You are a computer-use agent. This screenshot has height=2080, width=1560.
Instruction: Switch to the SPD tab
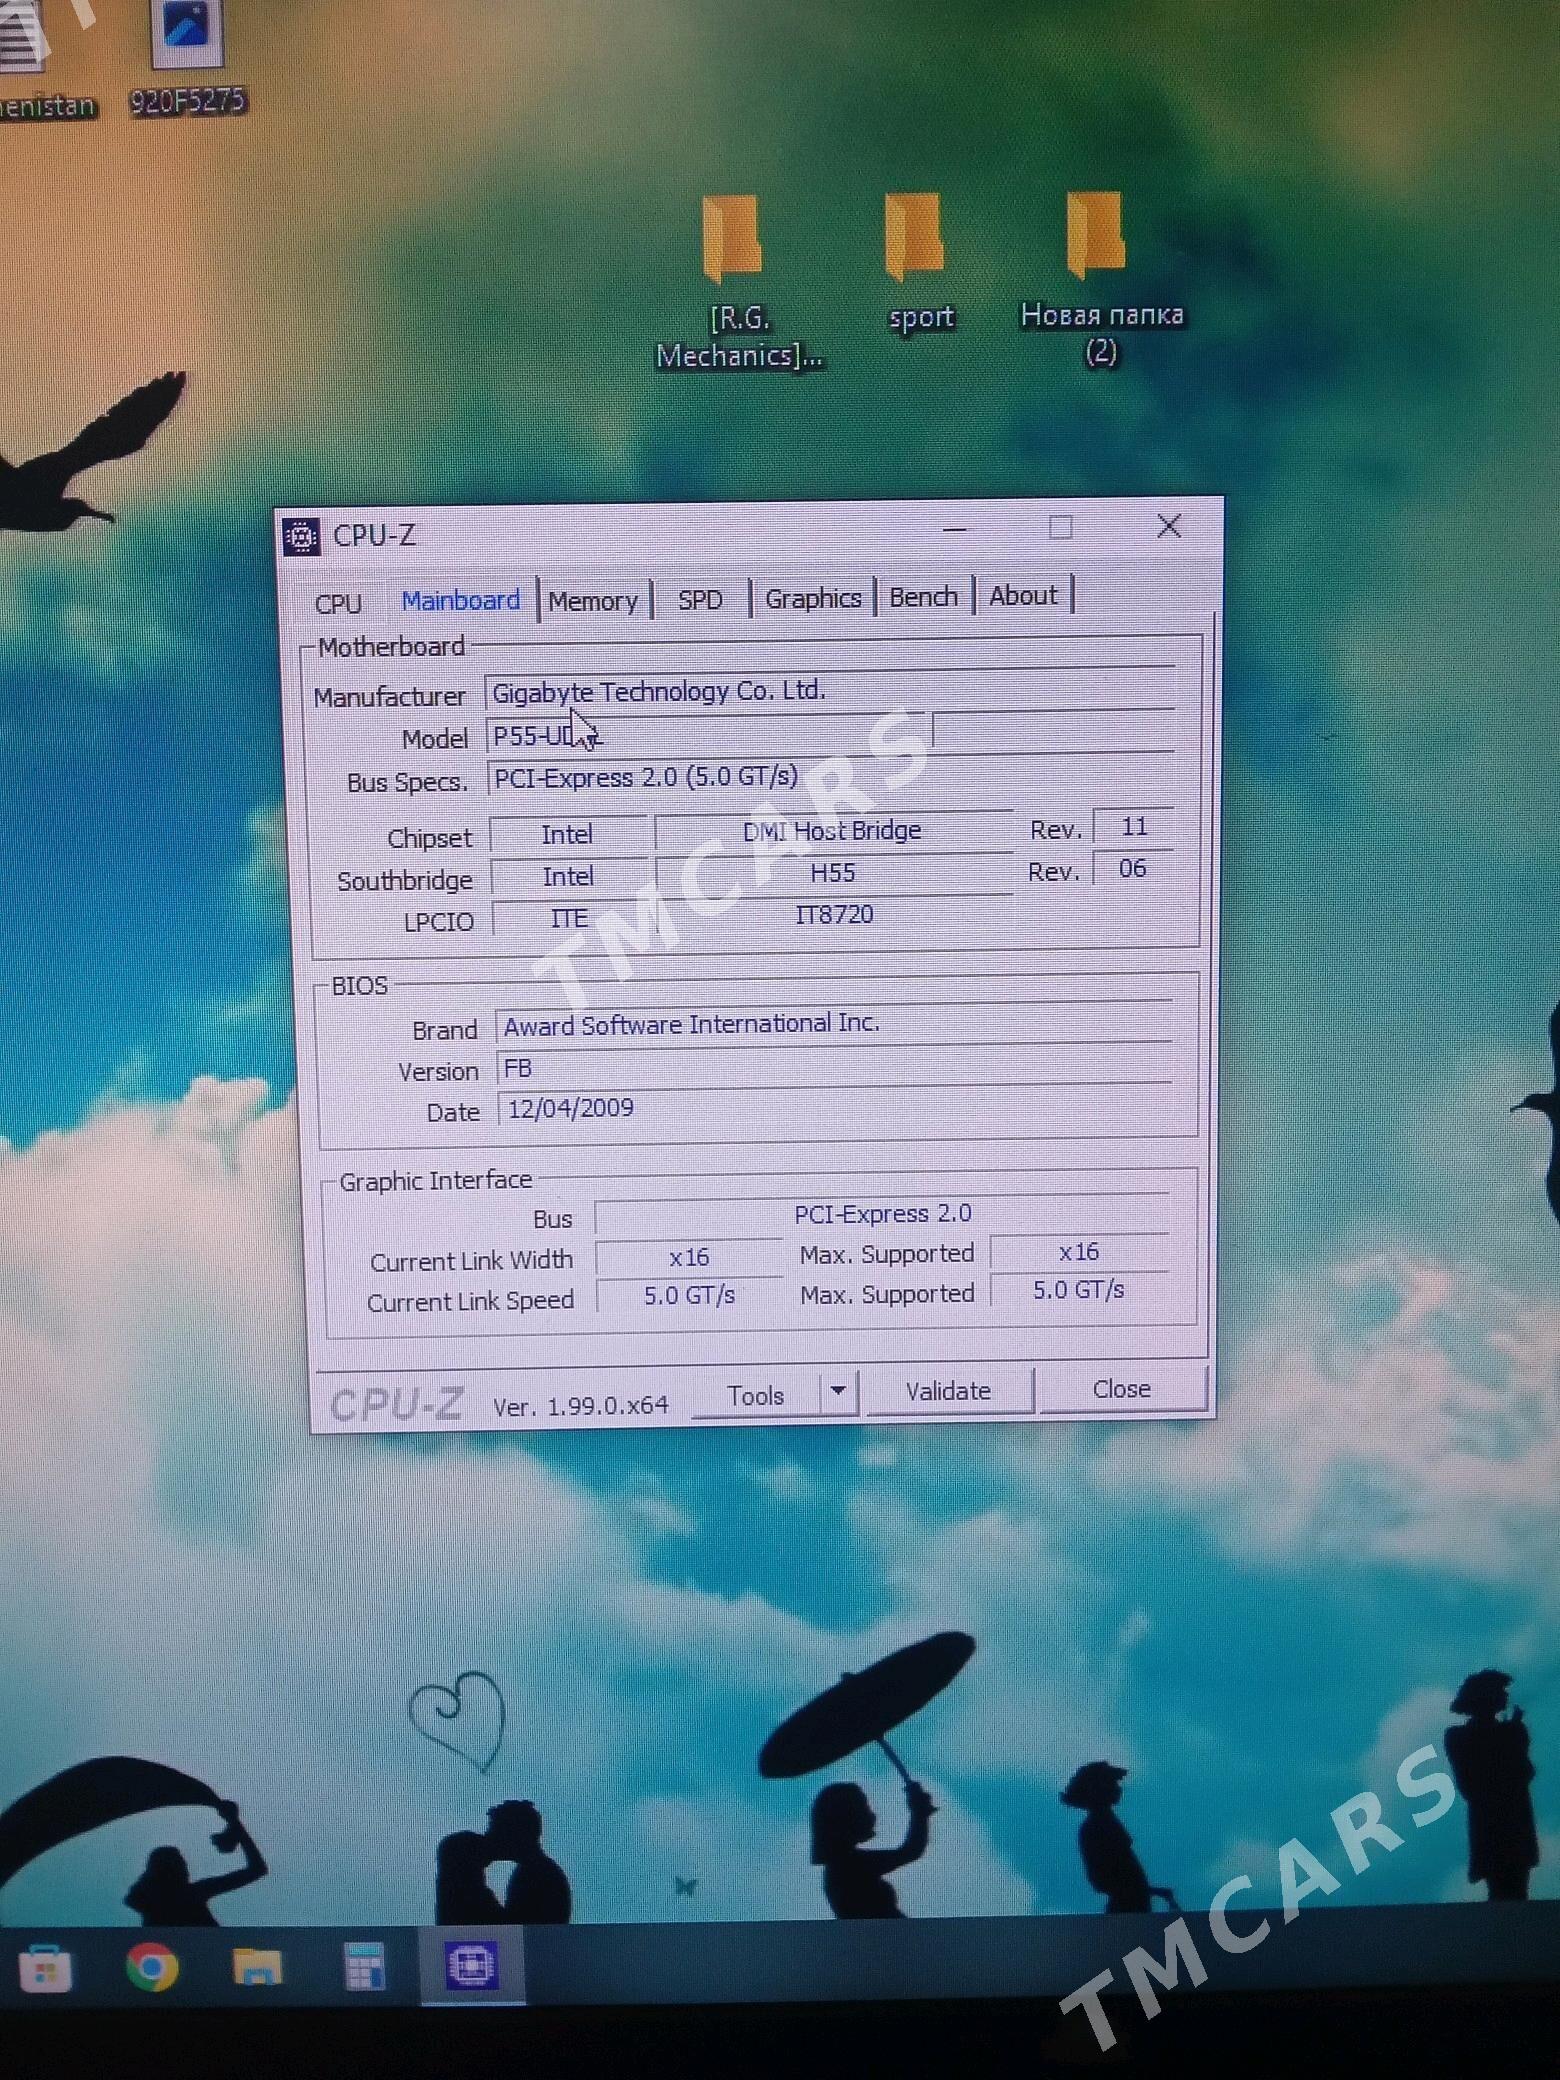tap(700, 600)
